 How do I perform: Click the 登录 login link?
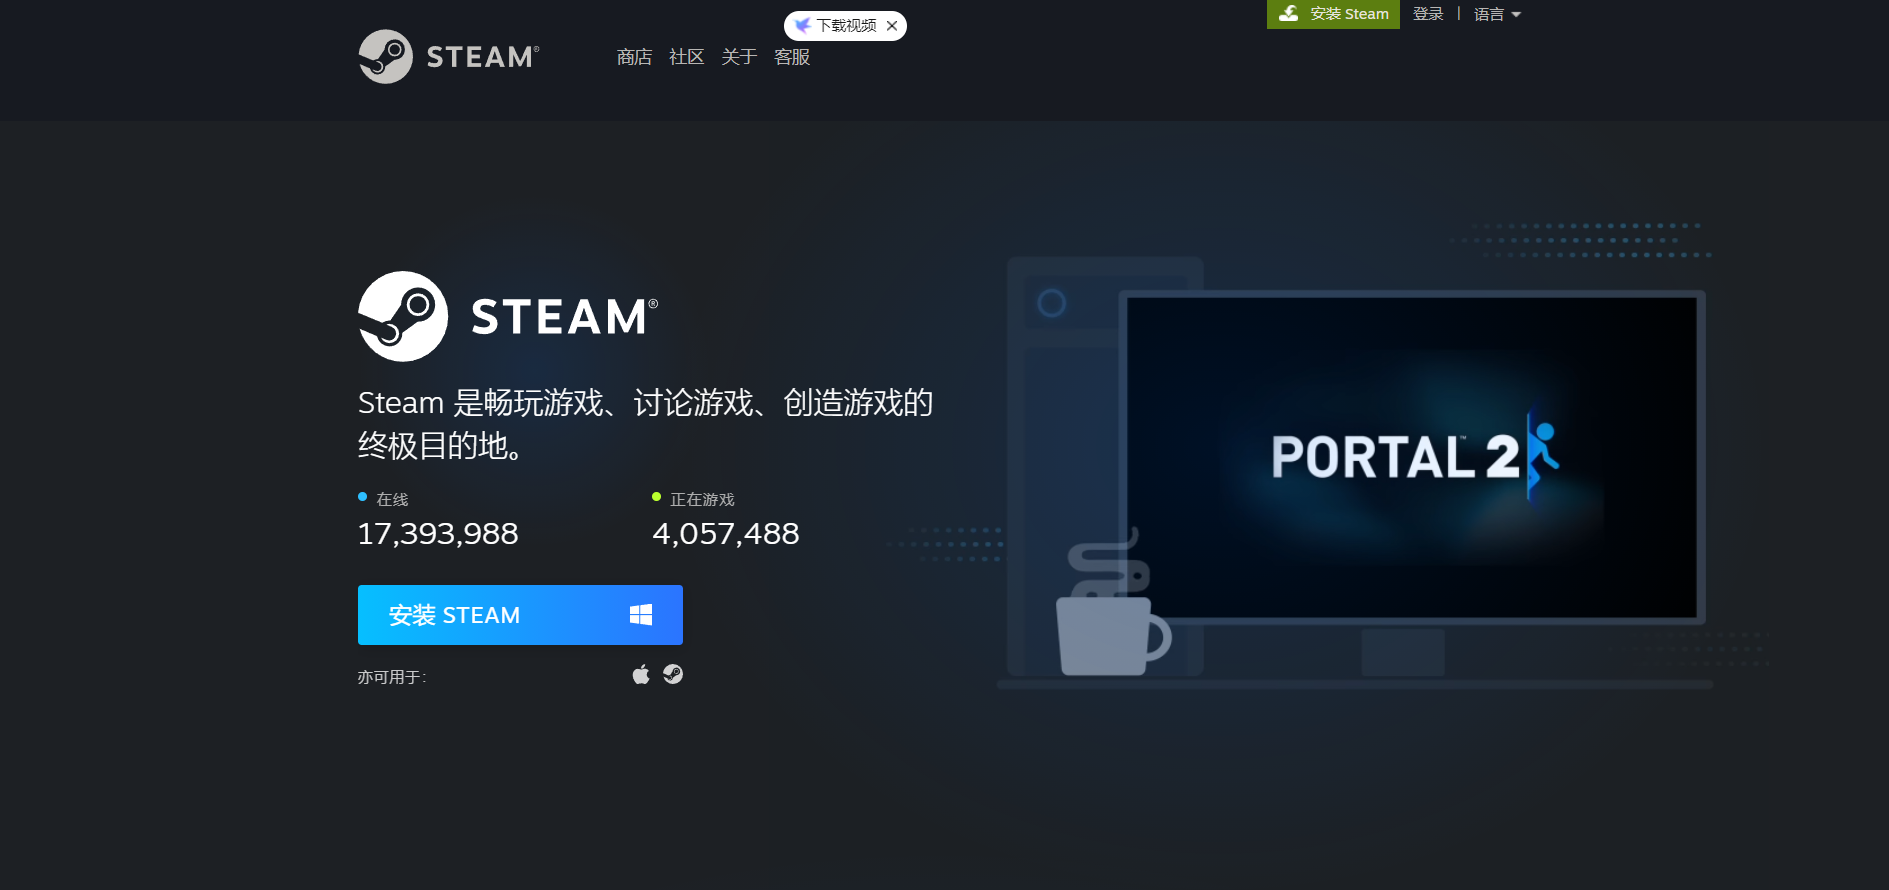pyautogui.click(x=1428, y=14)
